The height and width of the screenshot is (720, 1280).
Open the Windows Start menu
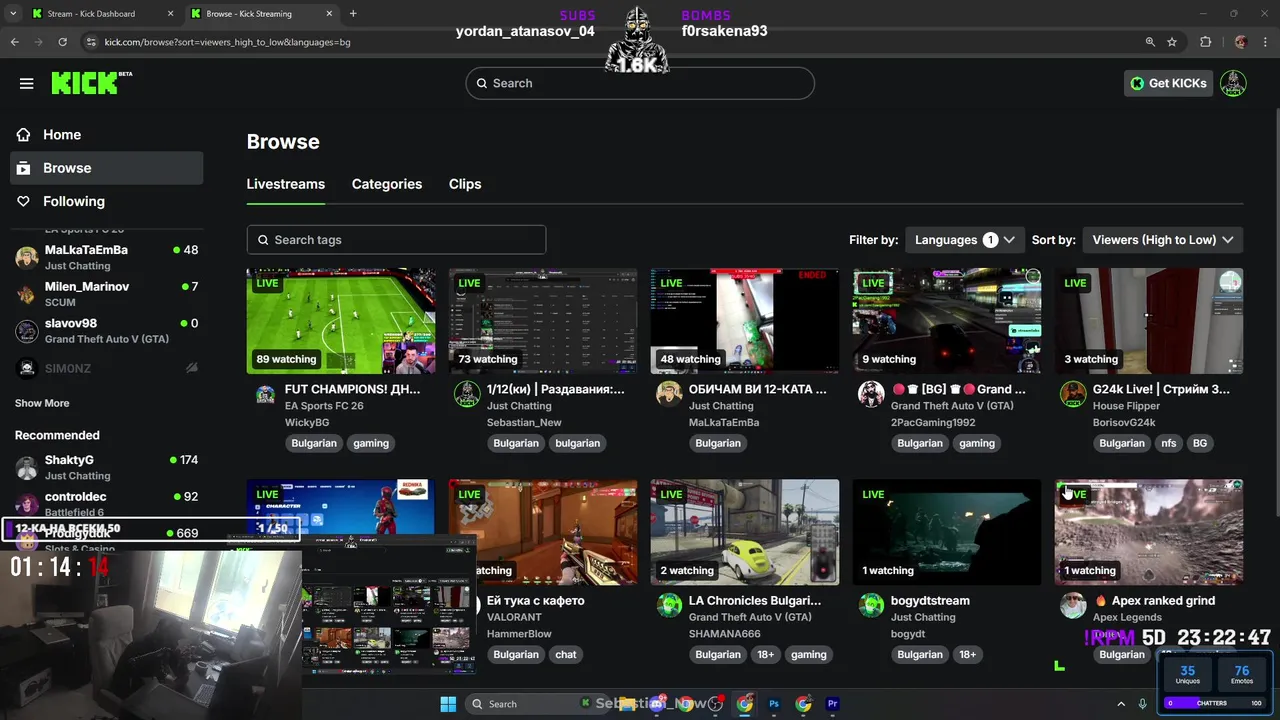click(448, 704)
